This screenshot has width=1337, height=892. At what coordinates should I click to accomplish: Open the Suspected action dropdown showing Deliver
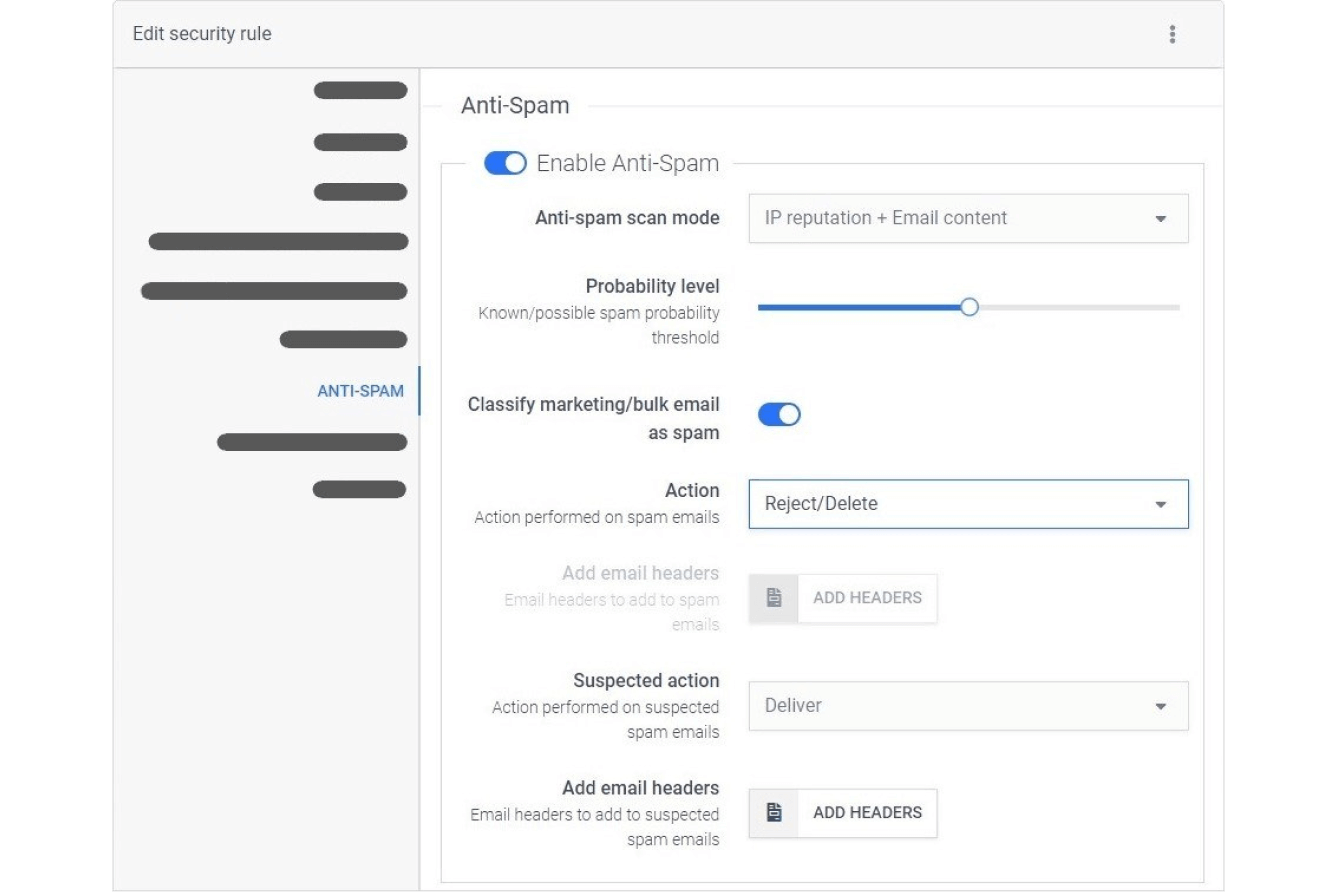tap(966, 705)
